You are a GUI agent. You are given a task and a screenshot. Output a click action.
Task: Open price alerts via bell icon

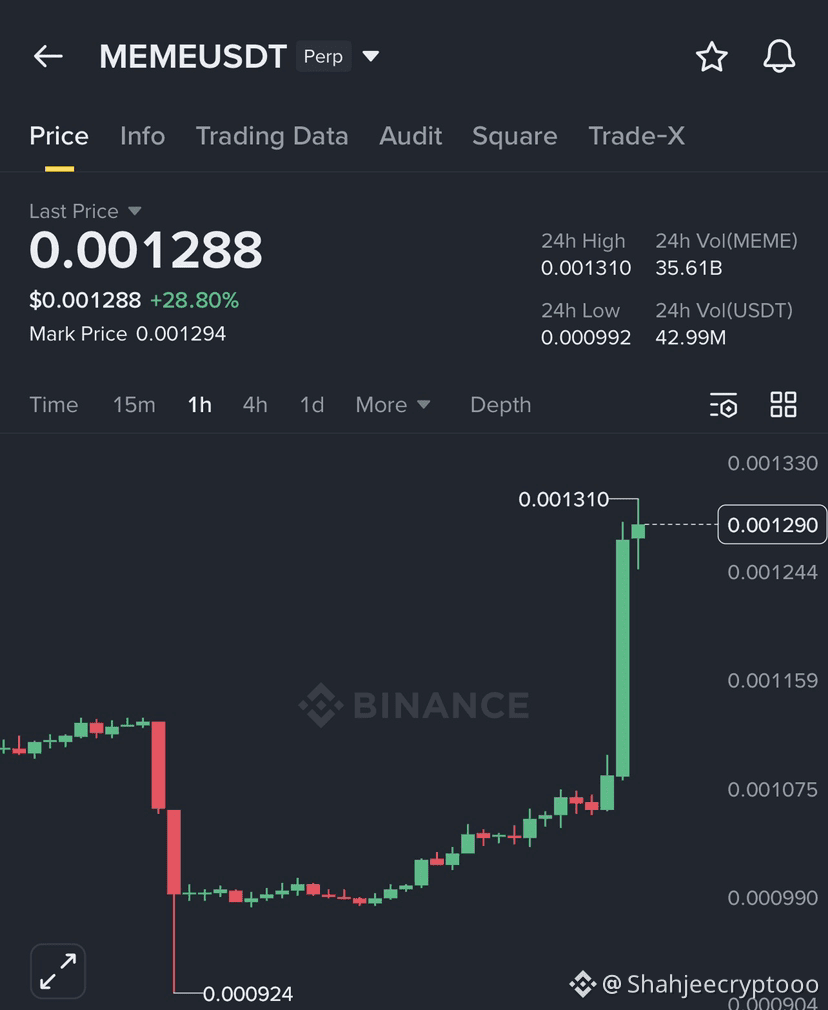(x=779, y=57)
